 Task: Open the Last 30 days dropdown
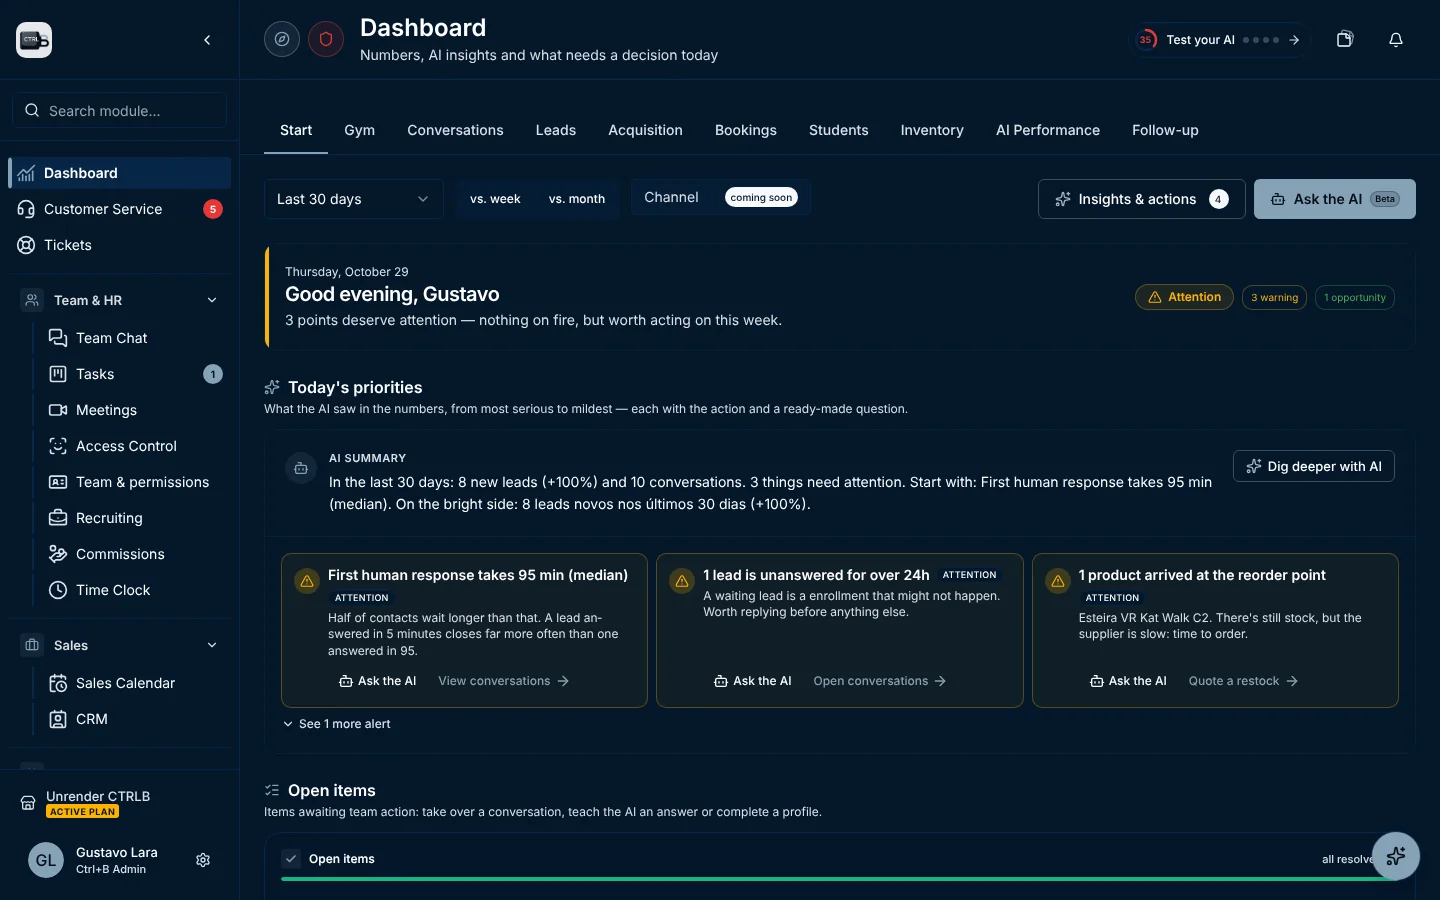[353, 199]
